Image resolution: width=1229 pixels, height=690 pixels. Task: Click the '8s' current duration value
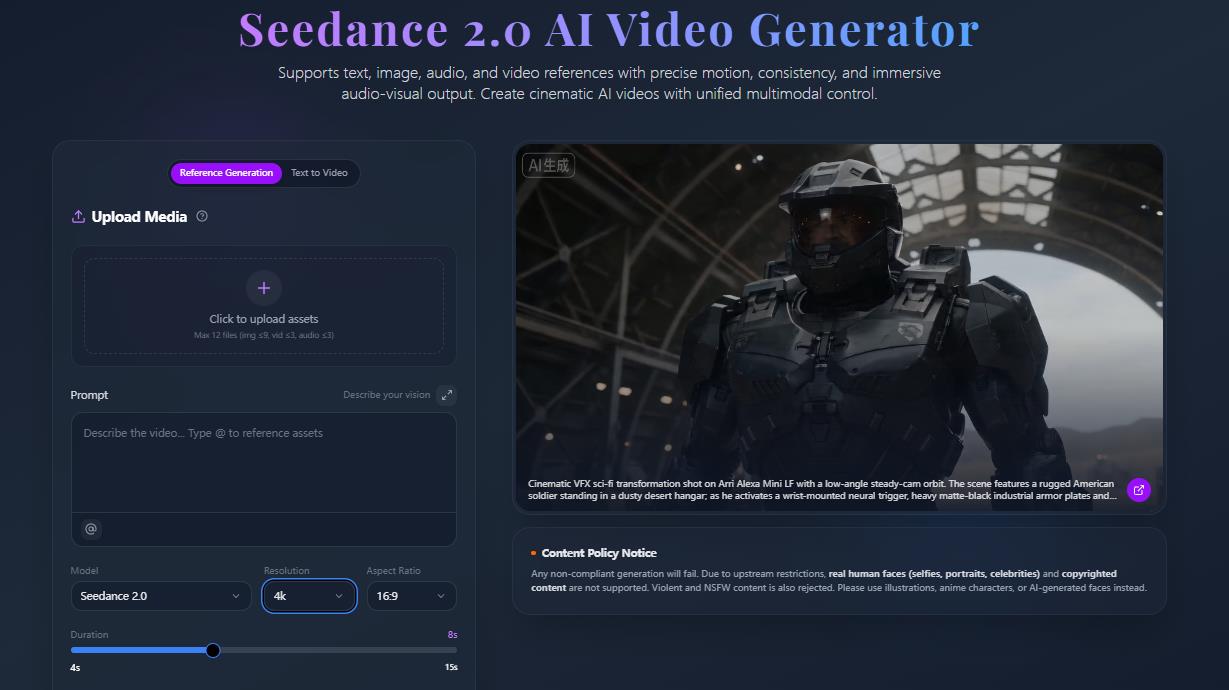point(452,635)
